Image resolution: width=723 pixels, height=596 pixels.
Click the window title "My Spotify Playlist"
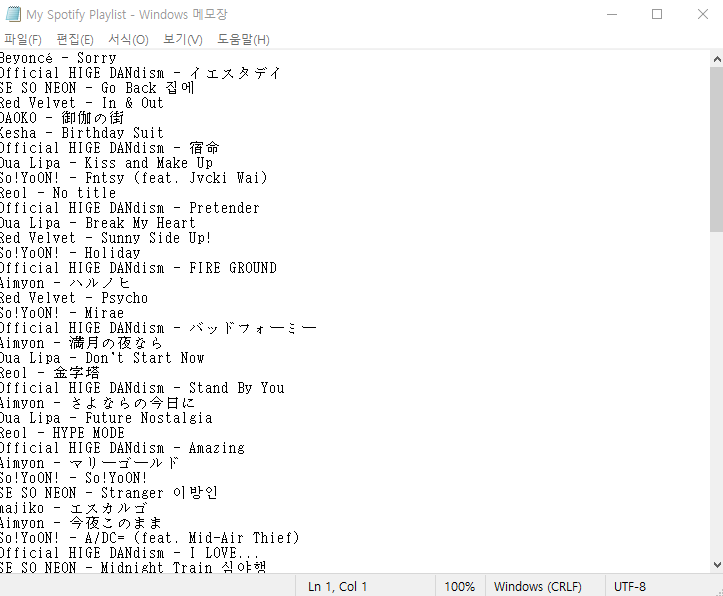point(76,15)
